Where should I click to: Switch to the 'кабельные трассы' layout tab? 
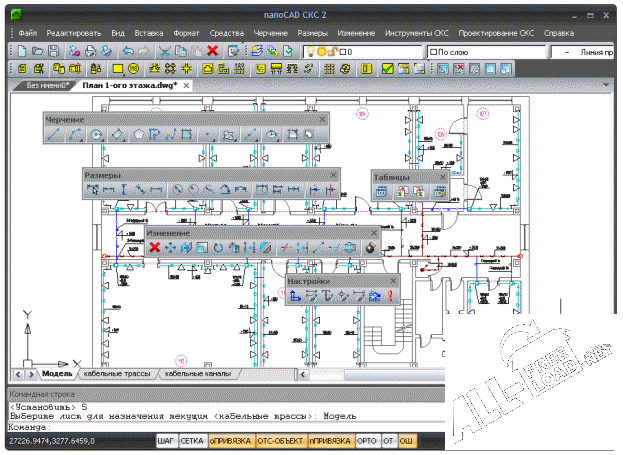coord(117,374)
